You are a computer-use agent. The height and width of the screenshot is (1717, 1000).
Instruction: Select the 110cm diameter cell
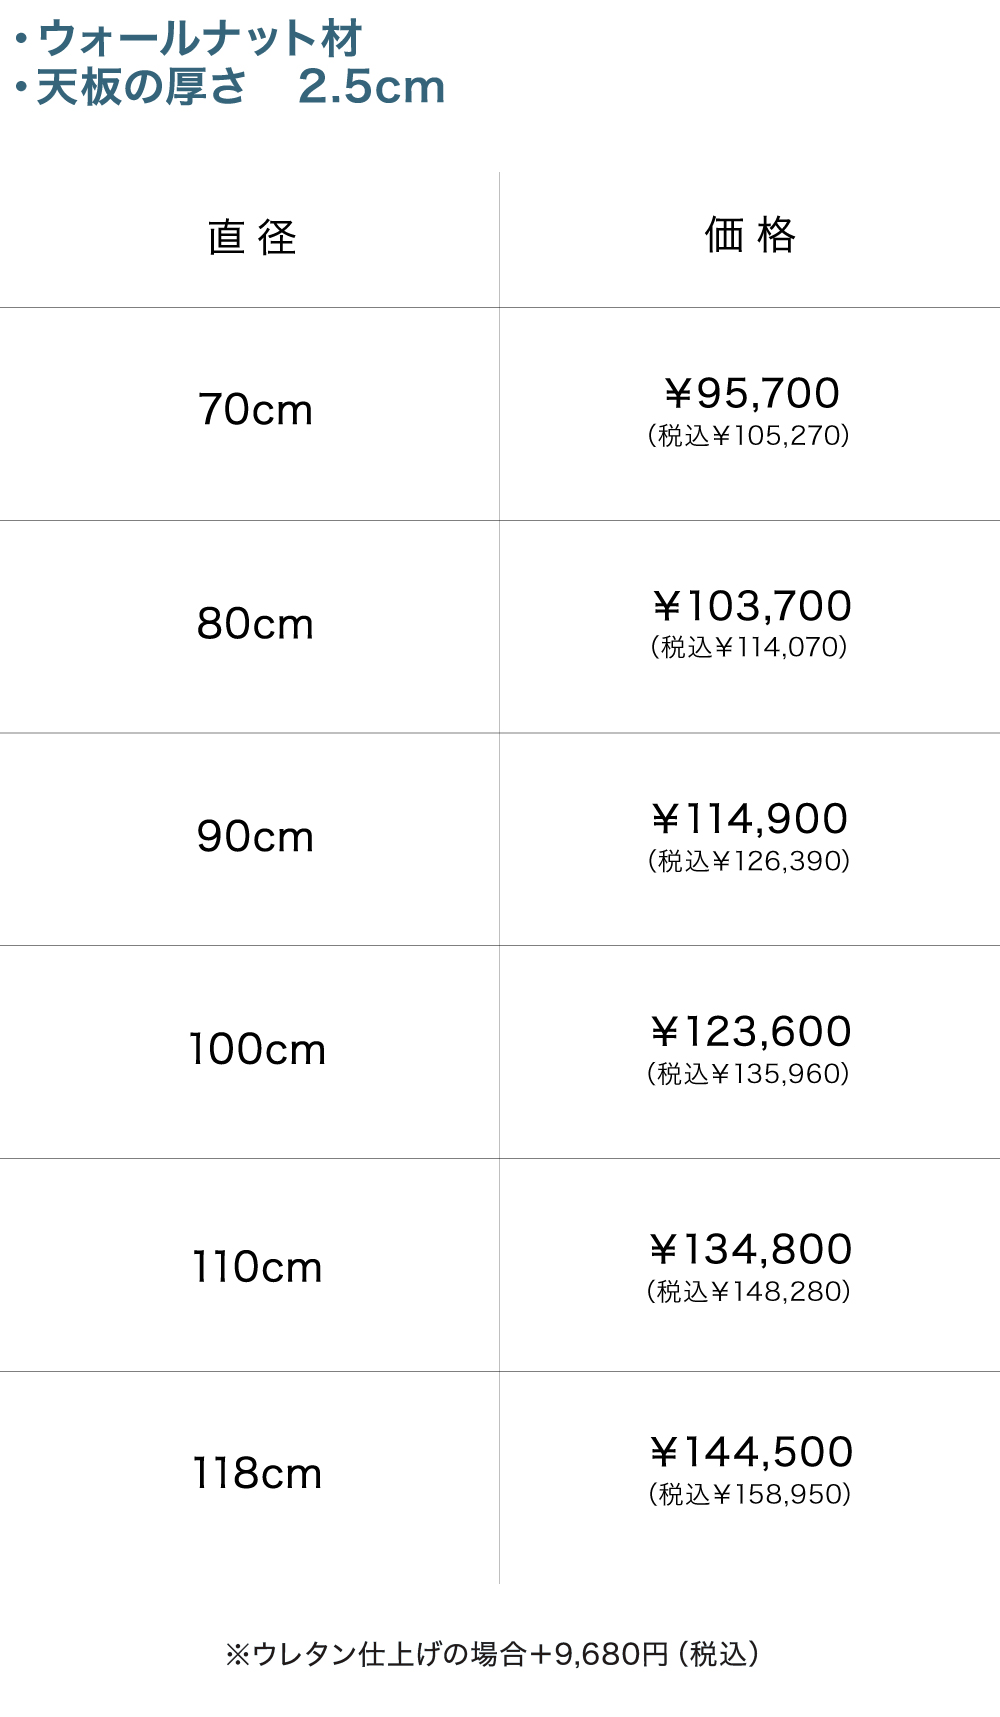[258, 1268]
